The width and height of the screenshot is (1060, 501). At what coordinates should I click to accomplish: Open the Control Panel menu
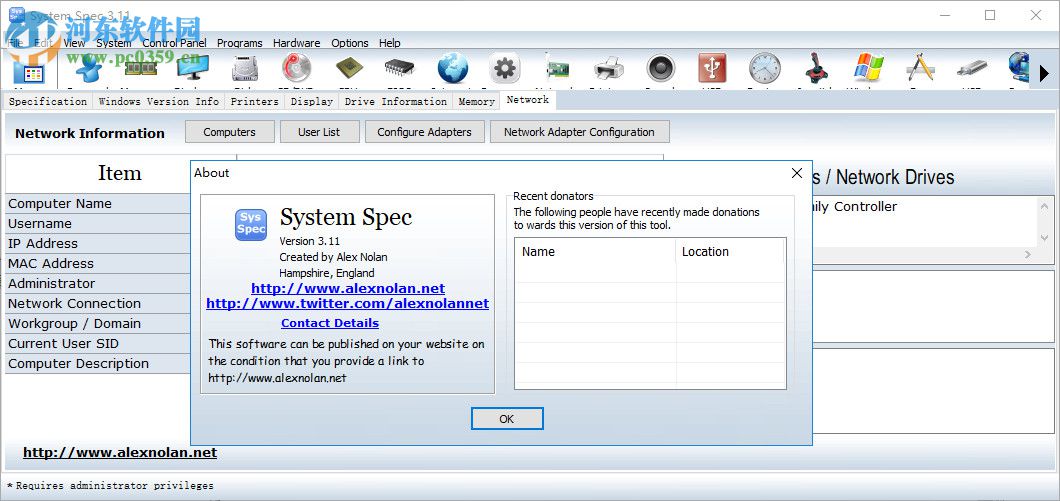click(174, 43)
